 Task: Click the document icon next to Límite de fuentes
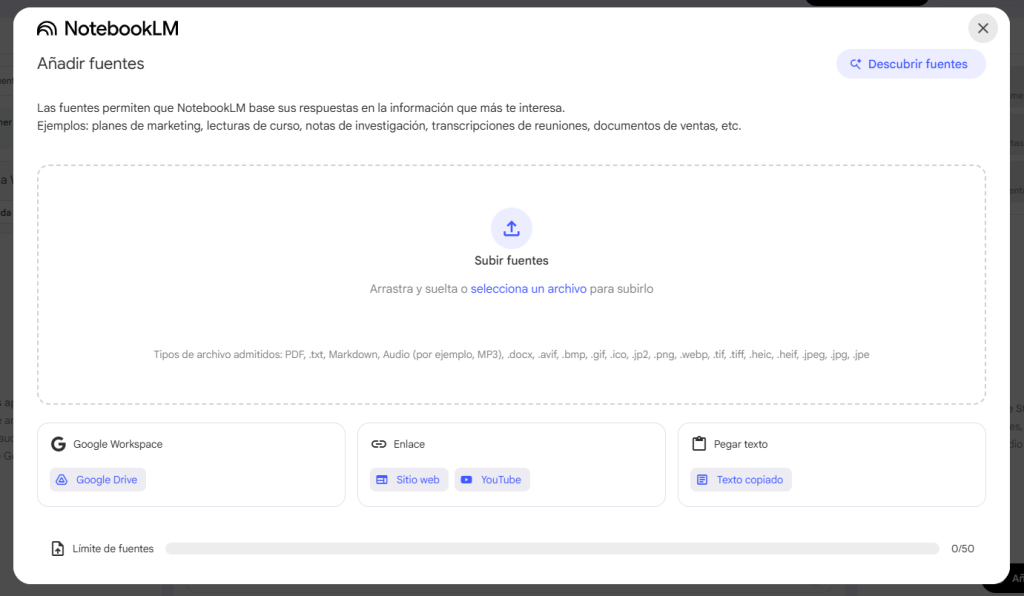coord(56,548)
